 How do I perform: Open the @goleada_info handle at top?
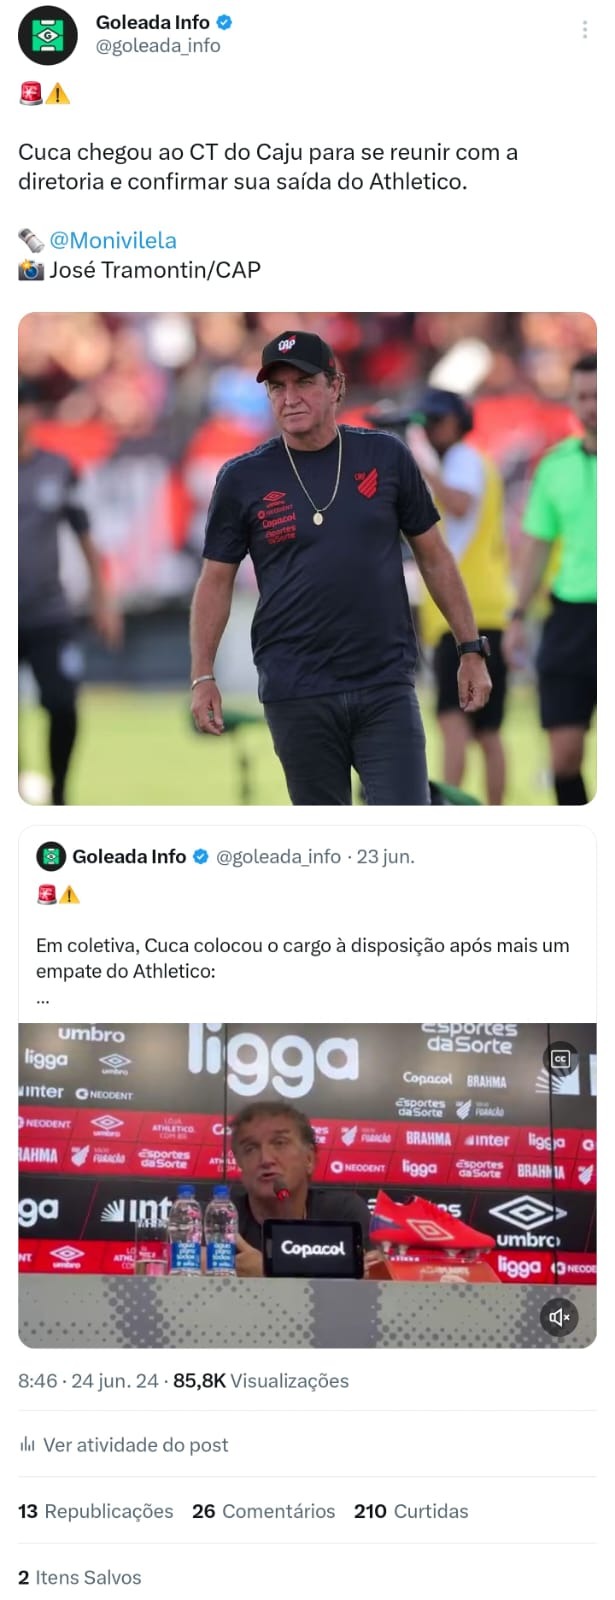coord(158,46)
